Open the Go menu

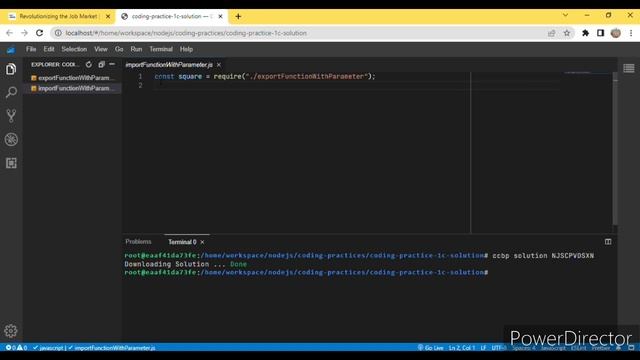click(x=119, y=49)
